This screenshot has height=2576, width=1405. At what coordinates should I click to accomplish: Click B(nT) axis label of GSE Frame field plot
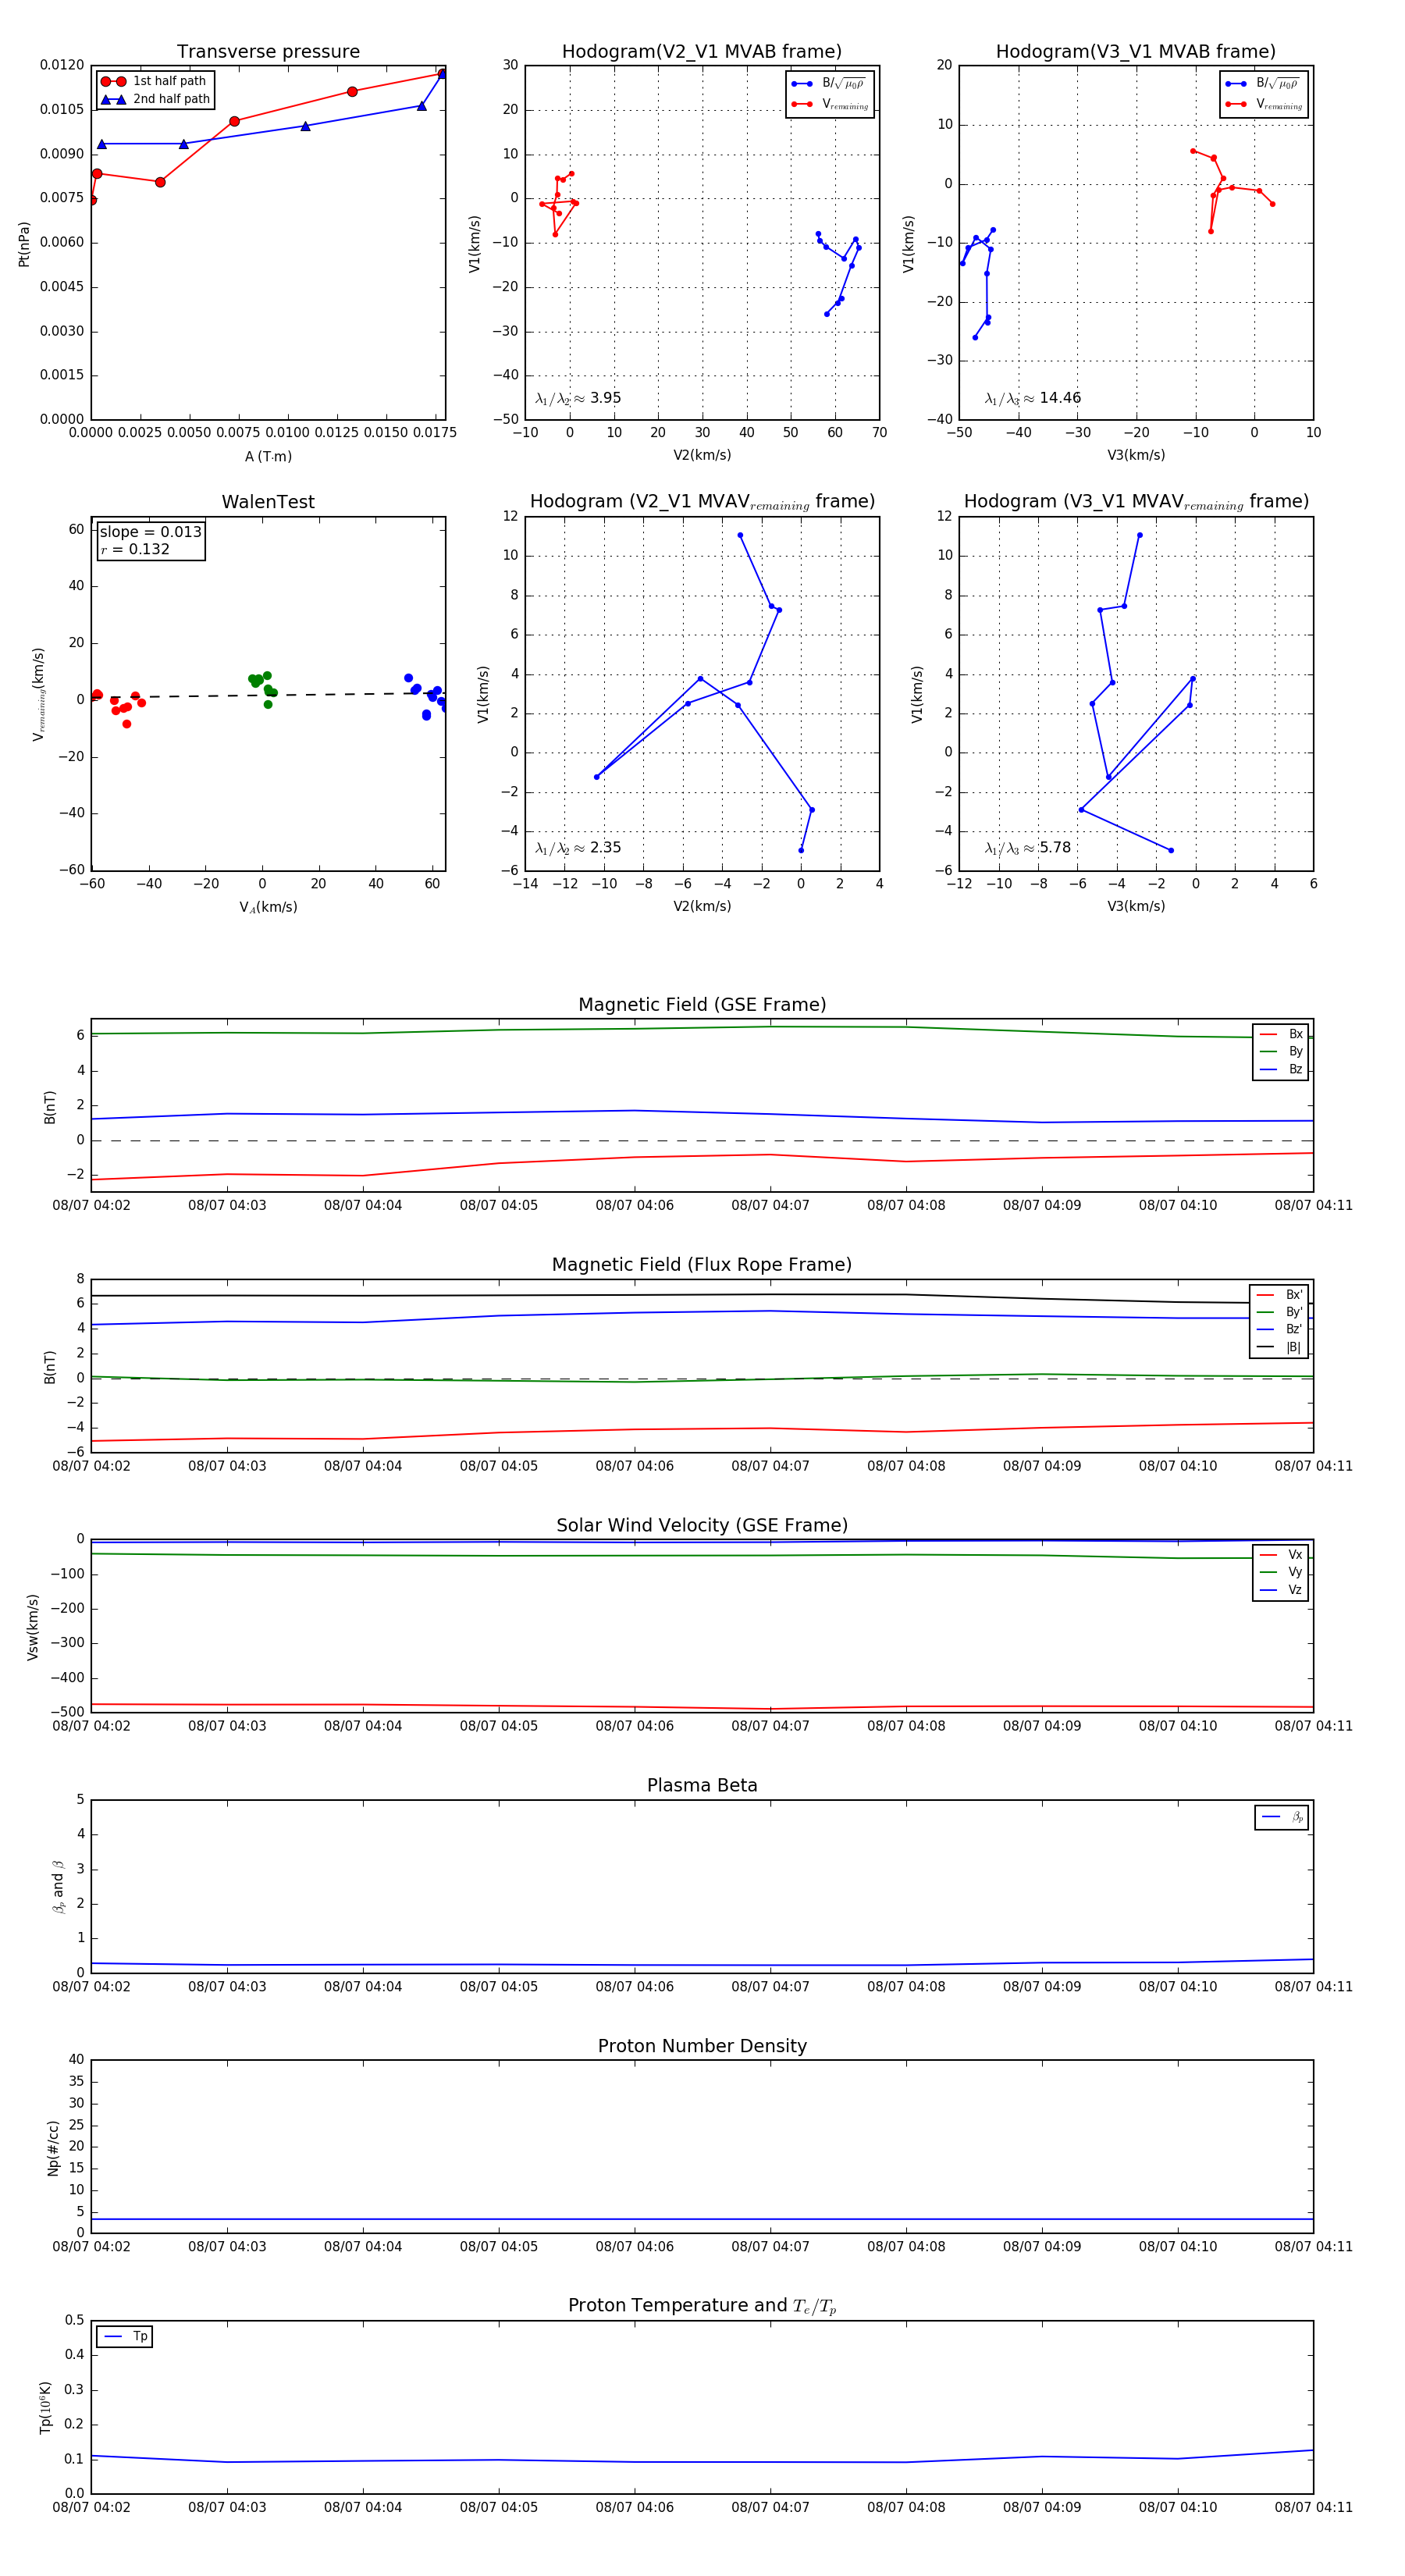click(50, 1107)
